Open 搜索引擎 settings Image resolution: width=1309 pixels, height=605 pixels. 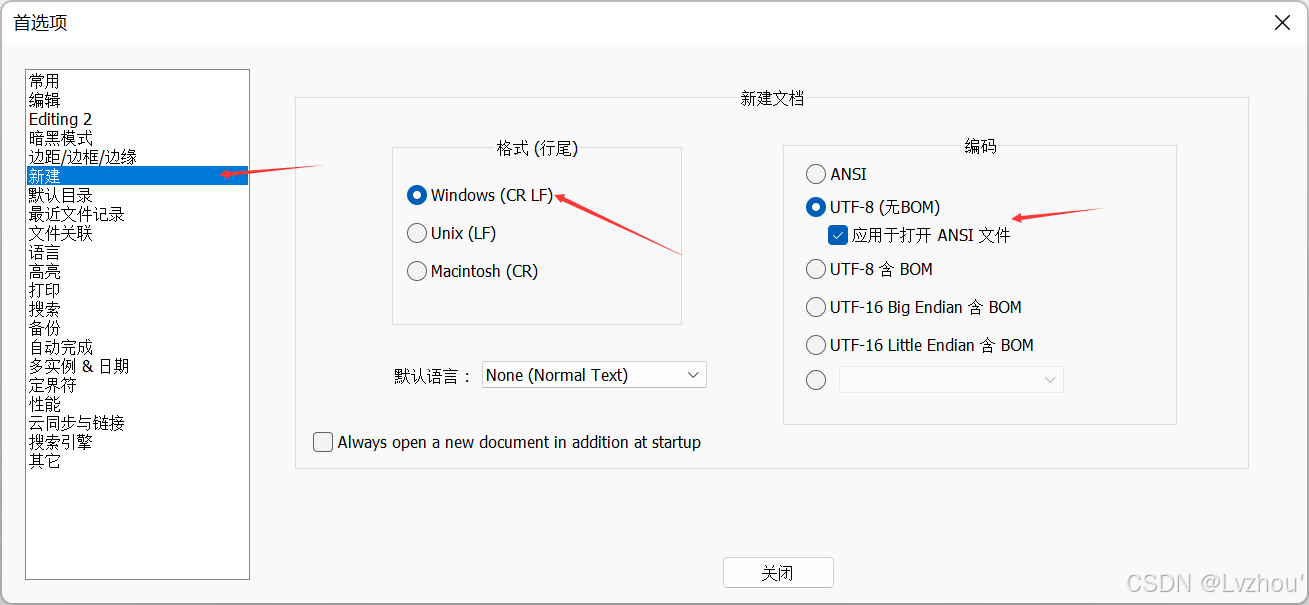(137, 442)
